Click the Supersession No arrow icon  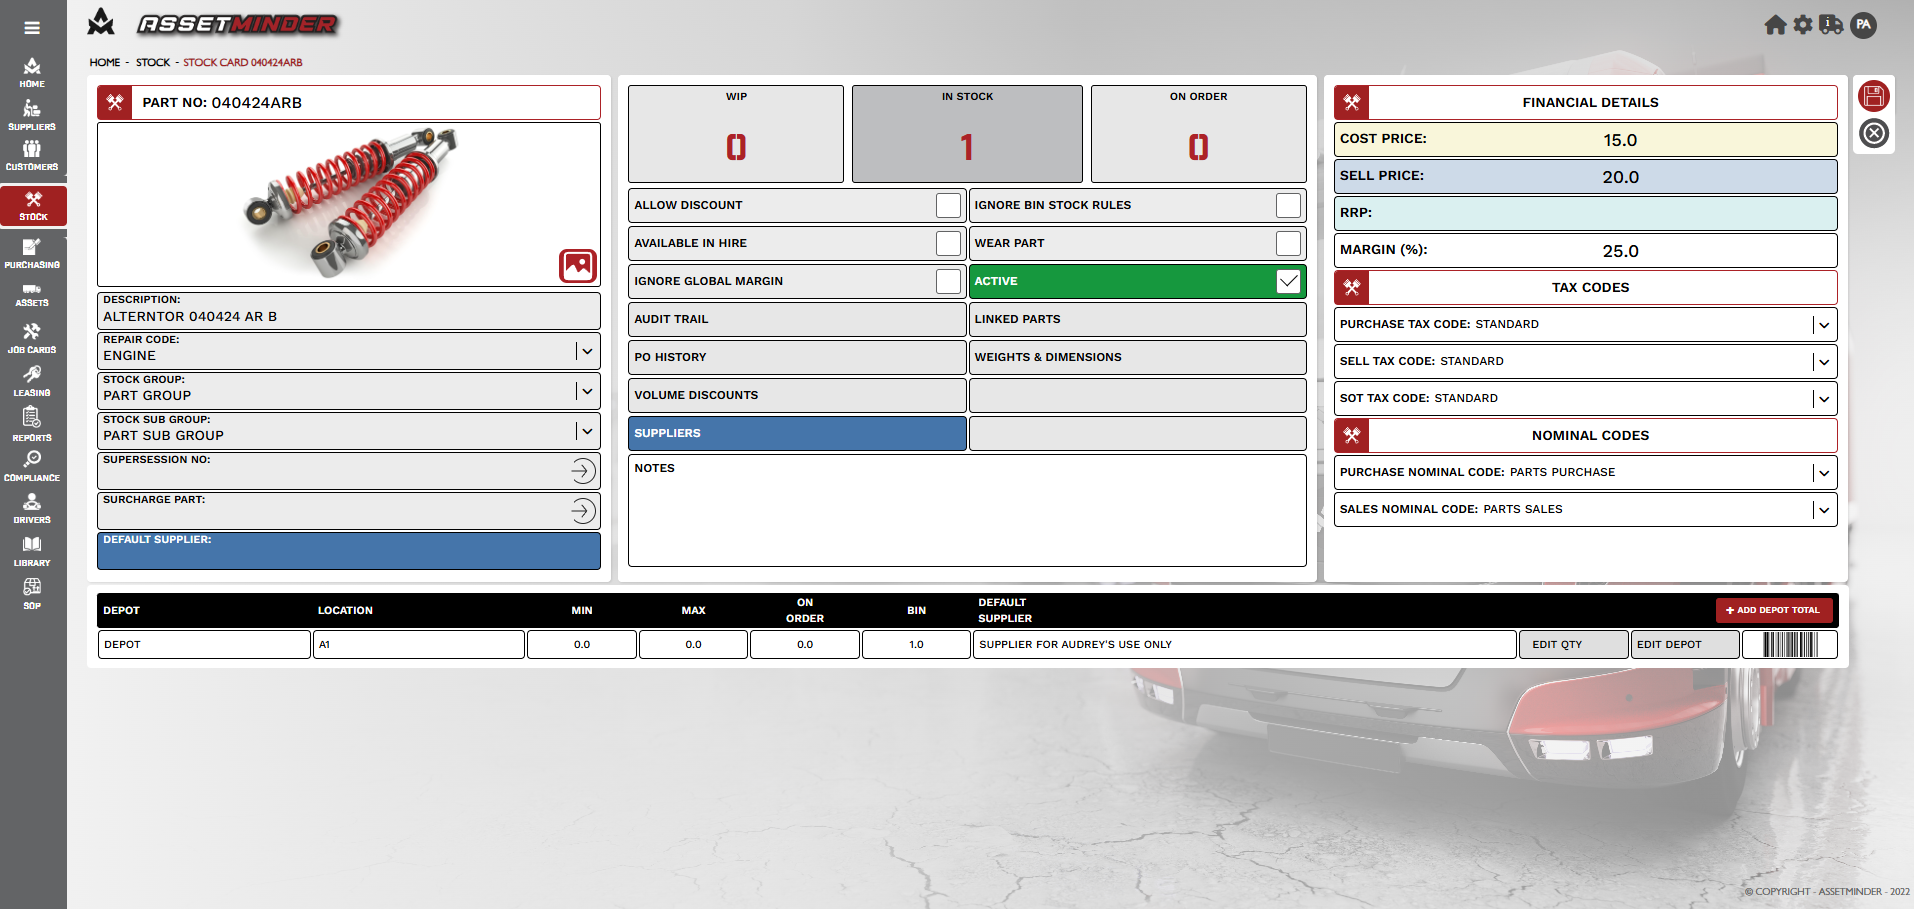point(583,471)
